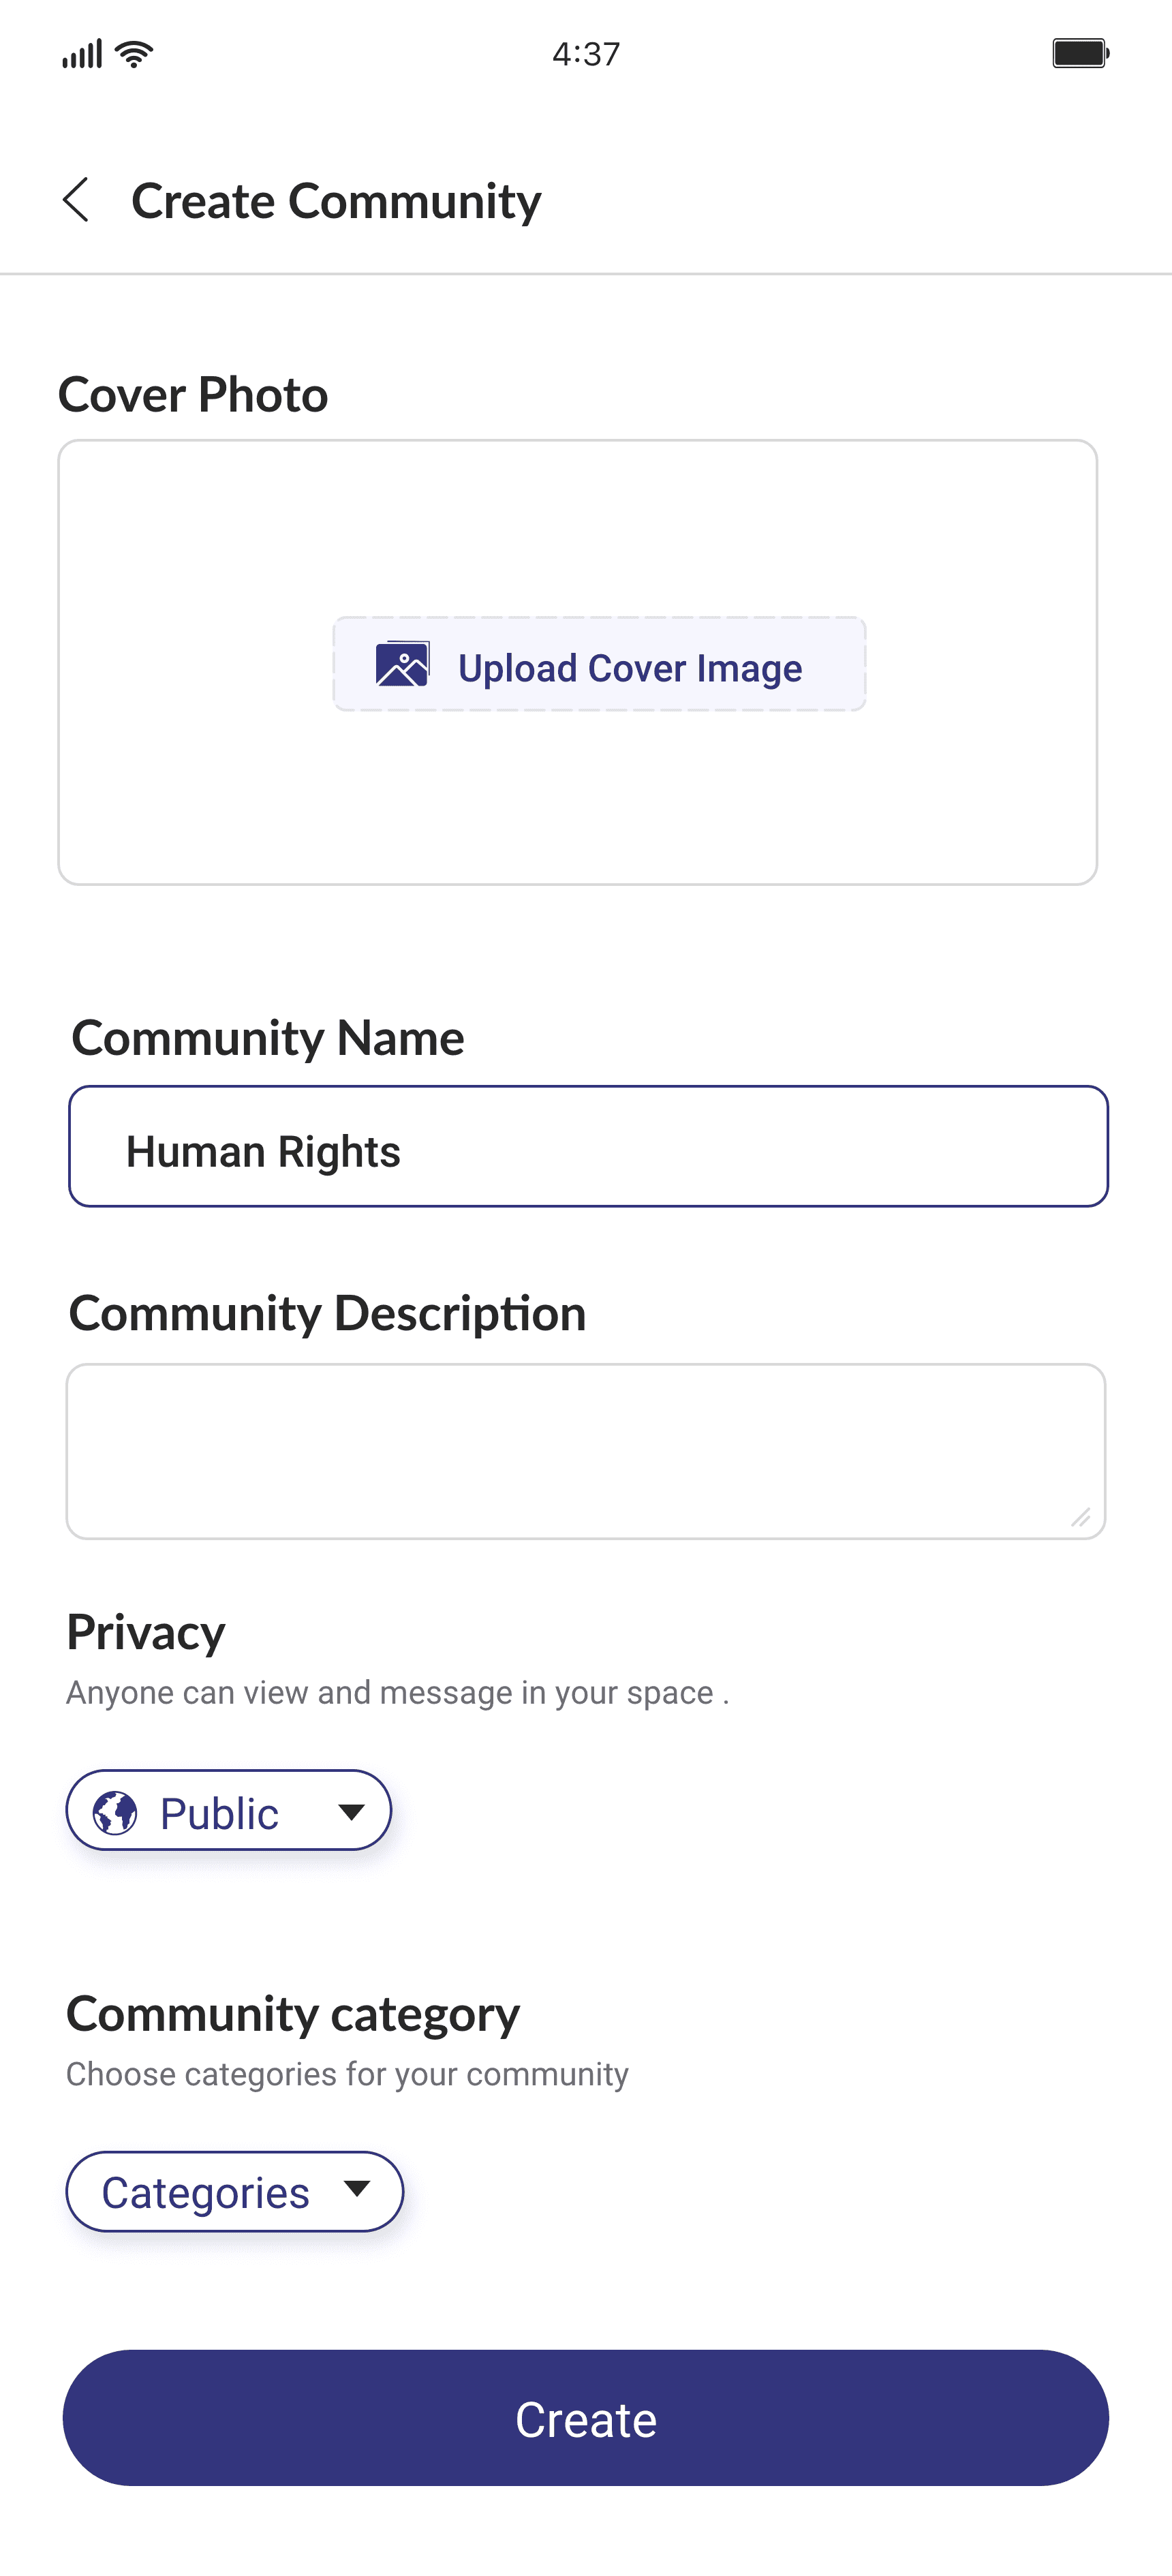Click the globe icon beside Public
This screenshot has width=1172, height=2576.
click(115, 1812)
